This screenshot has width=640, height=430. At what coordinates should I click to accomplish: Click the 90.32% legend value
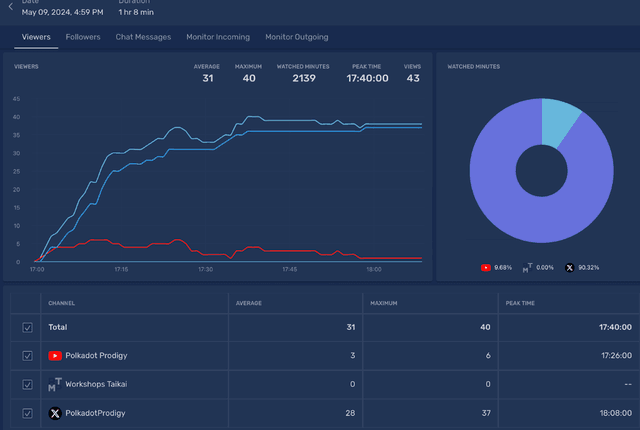click(x=589, y=268)
